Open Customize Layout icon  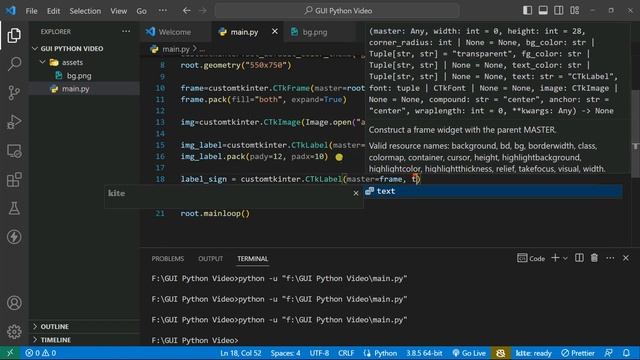point(575,11)
